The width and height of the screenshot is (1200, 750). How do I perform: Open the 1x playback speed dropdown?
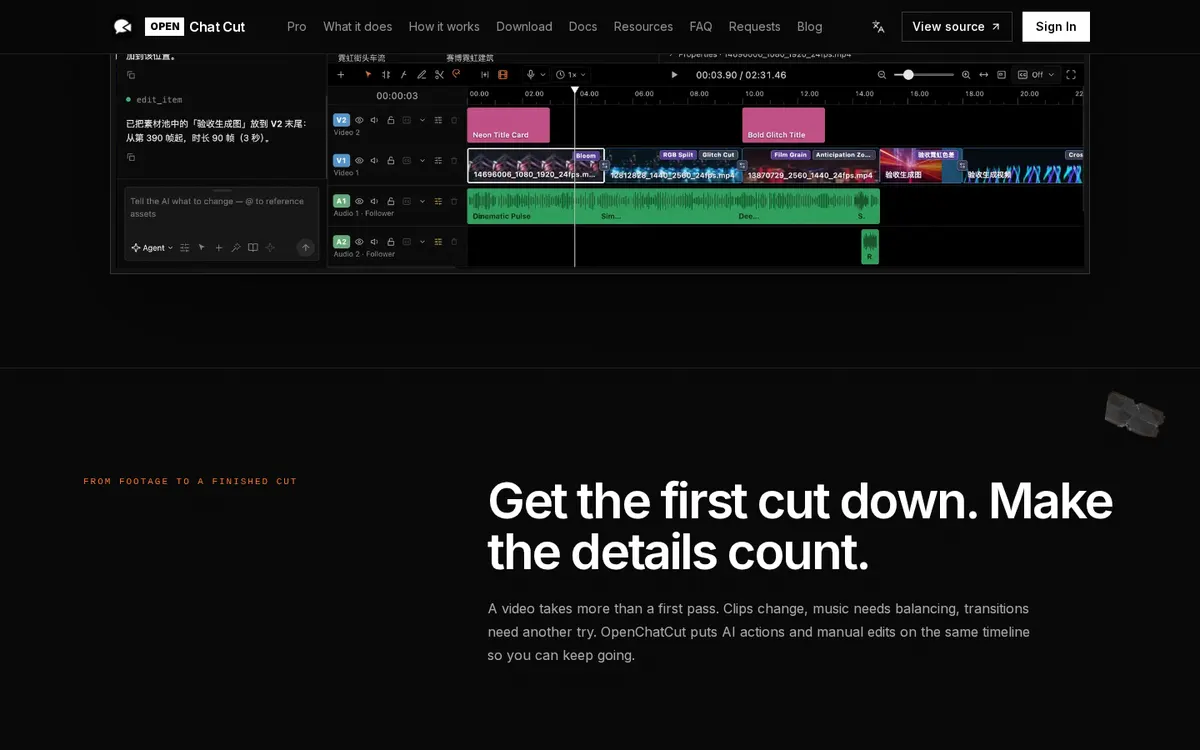coord(571,74)
